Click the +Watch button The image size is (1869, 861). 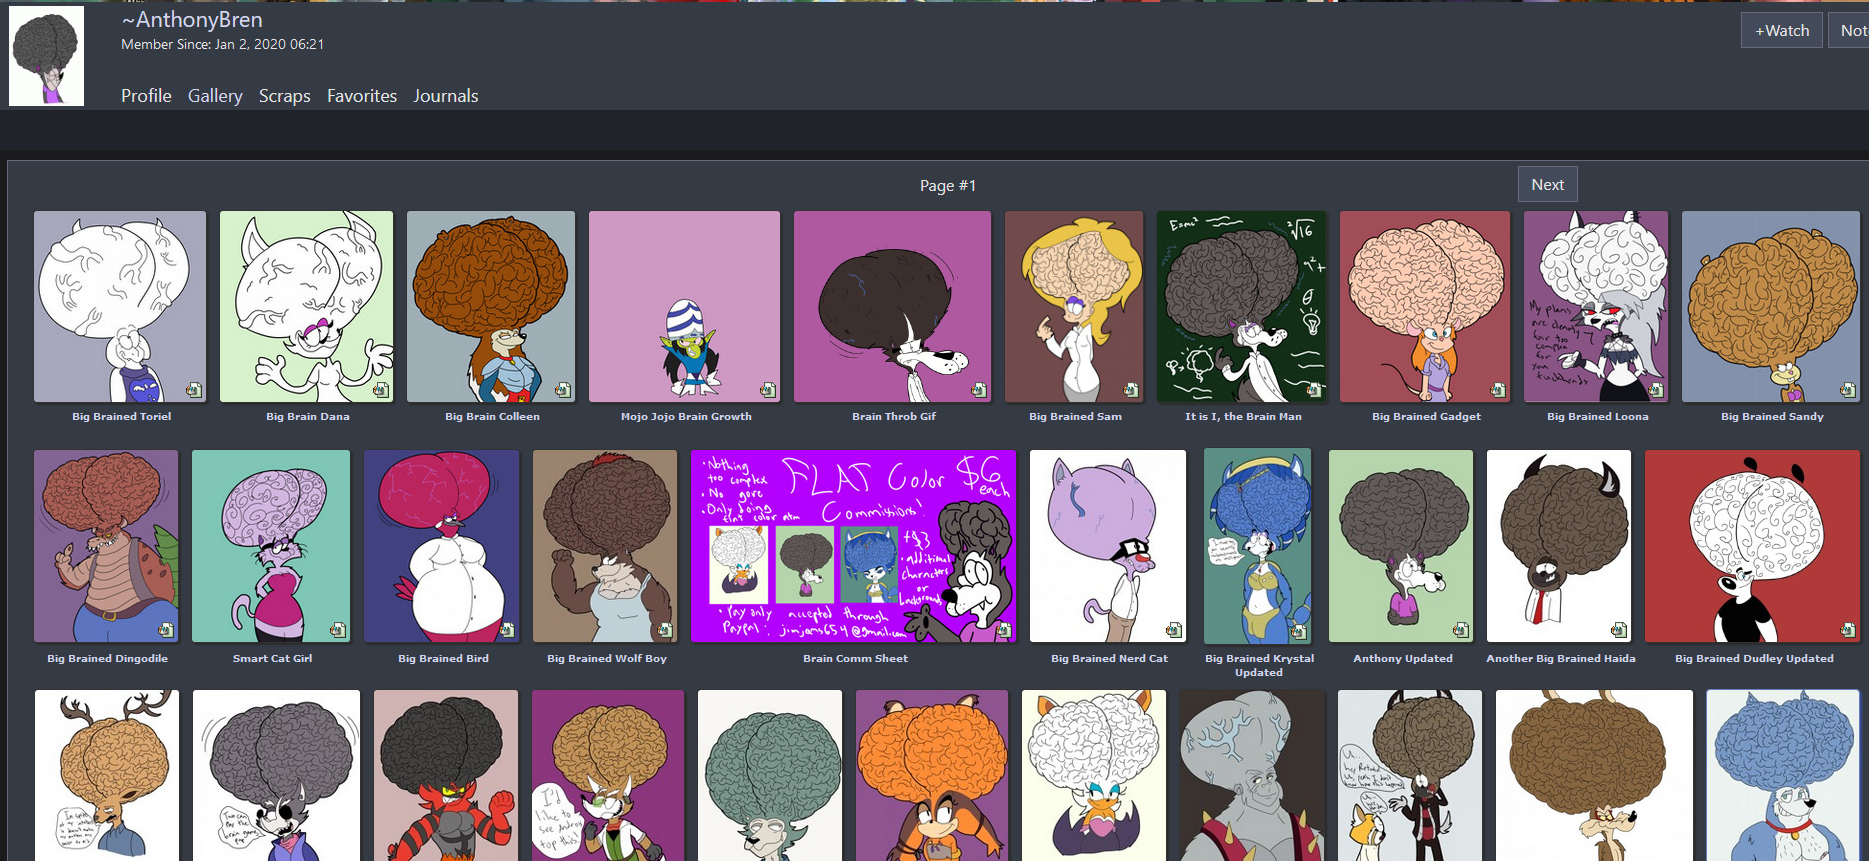click(x=1782, y=30)
